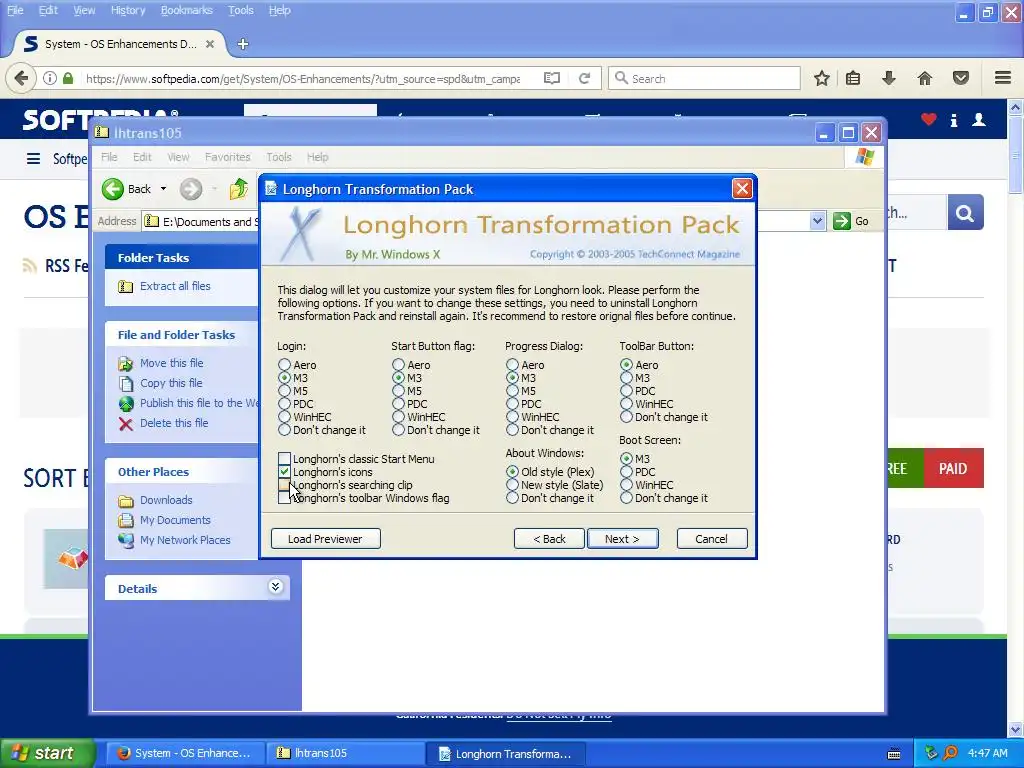Select PDC under Progress Dialog

(x=512, y=404)
